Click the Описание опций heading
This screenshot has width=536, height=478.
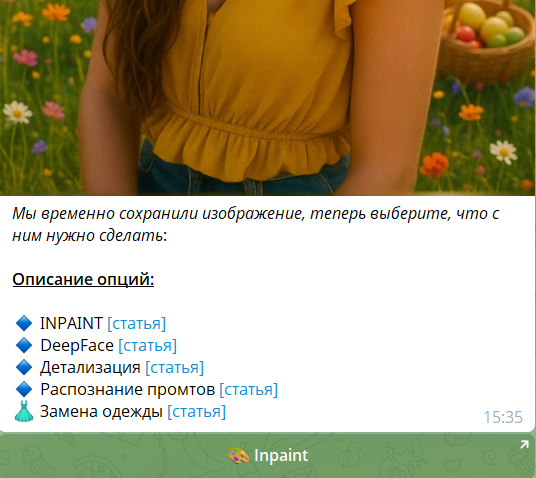point(83,279)
